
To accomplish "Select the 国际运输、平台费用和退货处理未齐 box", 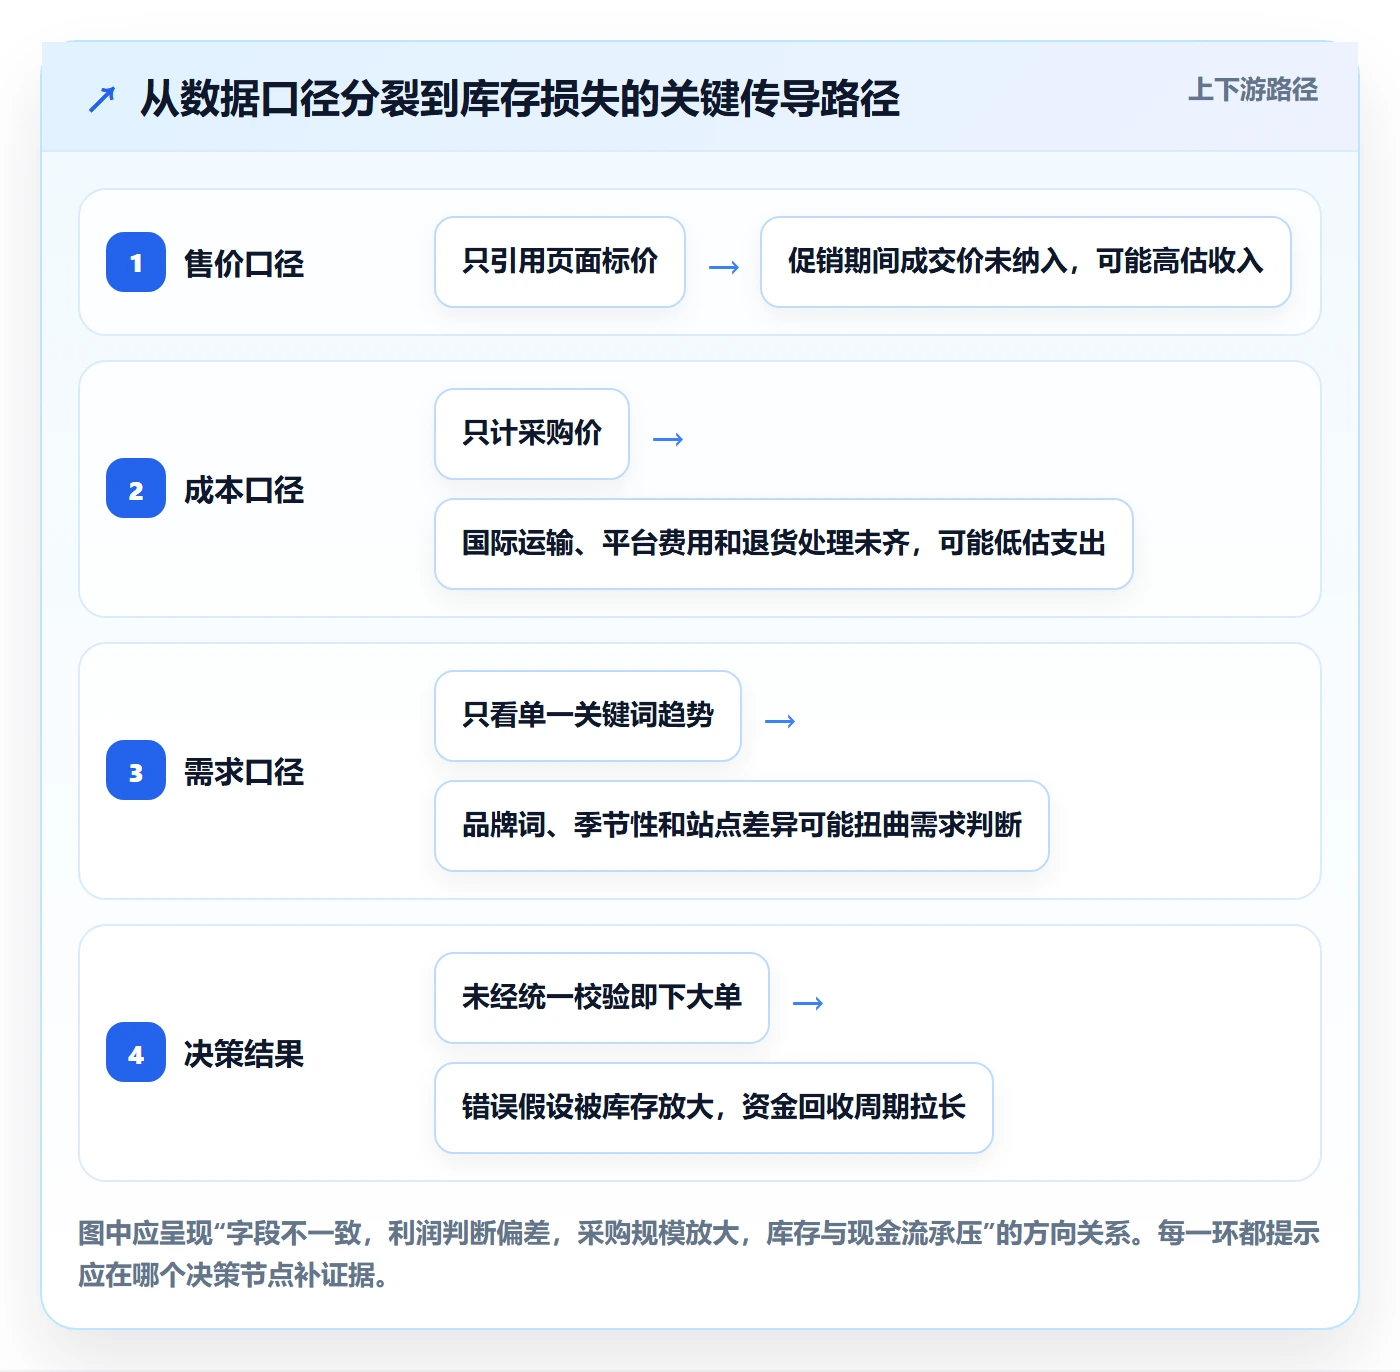I will click(x=784, y=544).
